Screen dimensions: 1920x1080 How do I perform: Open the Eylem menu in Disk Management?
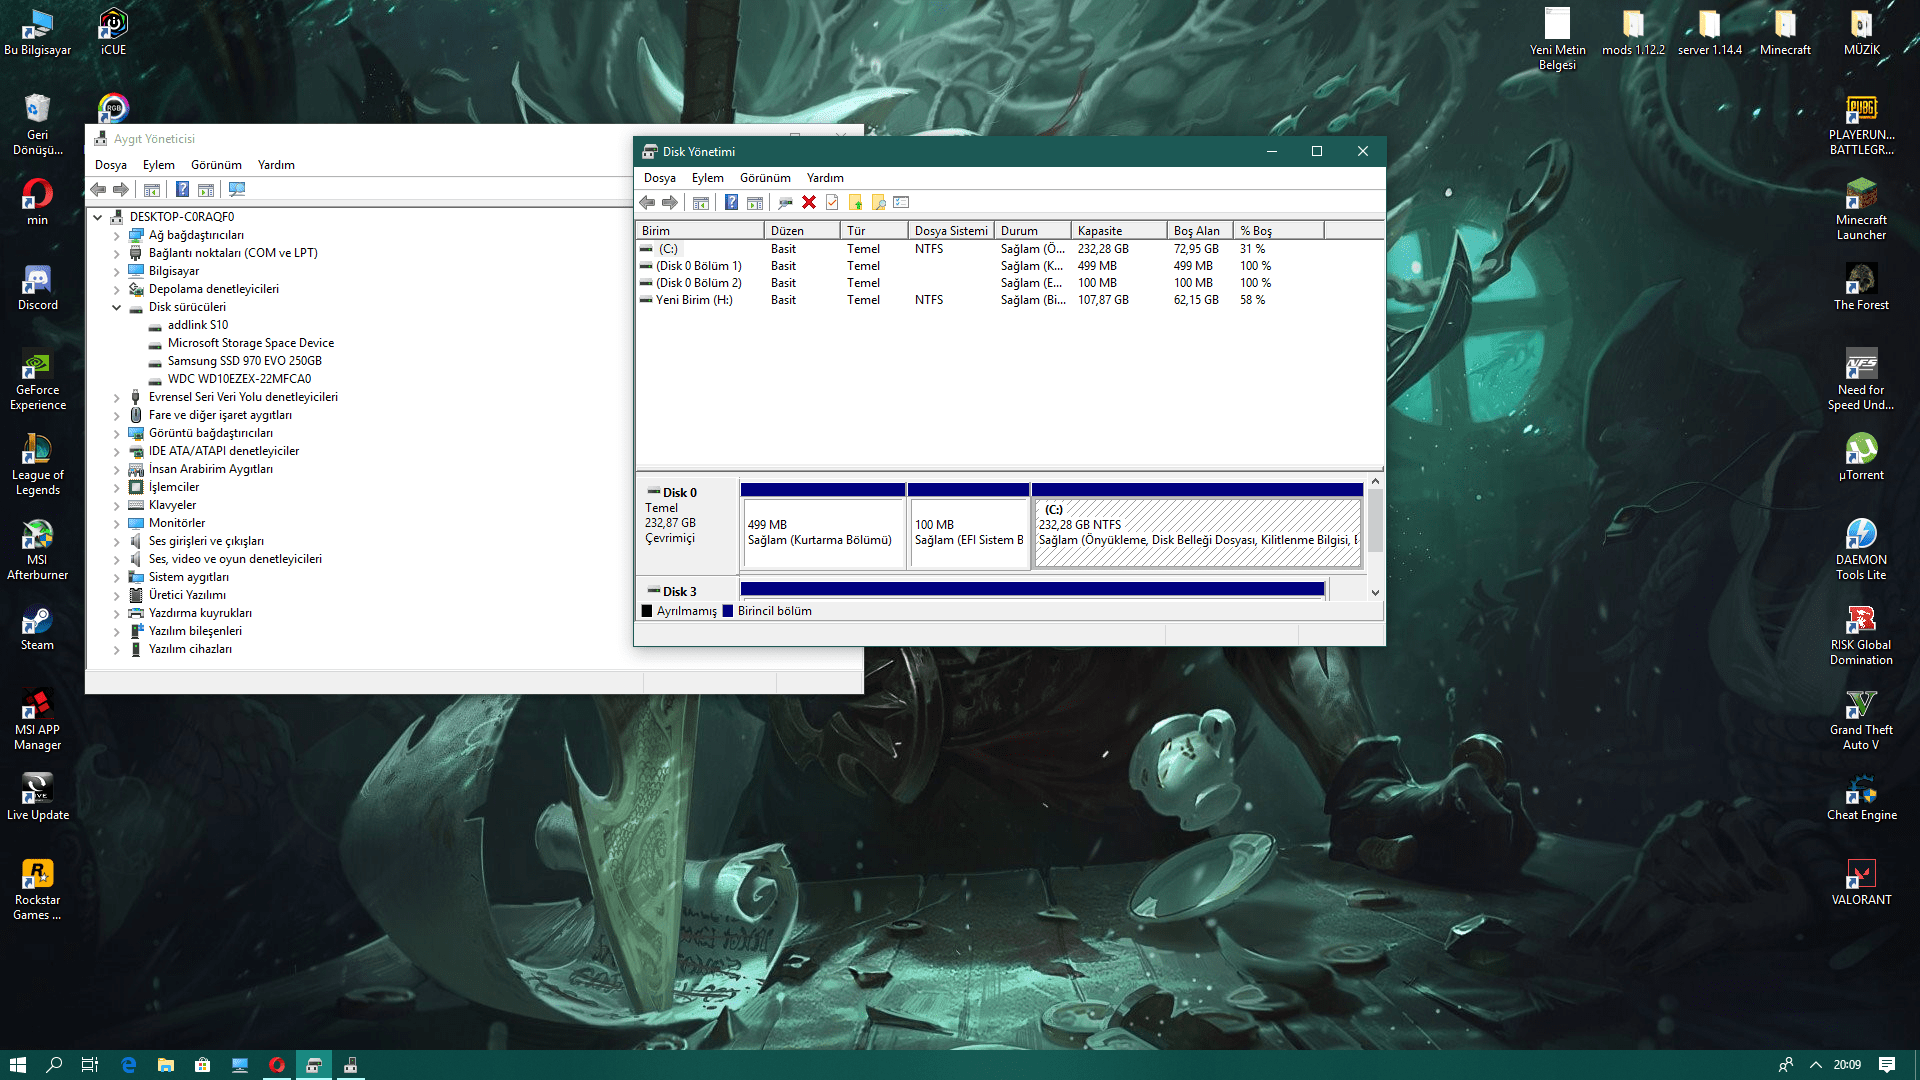[x=707, y=178]
